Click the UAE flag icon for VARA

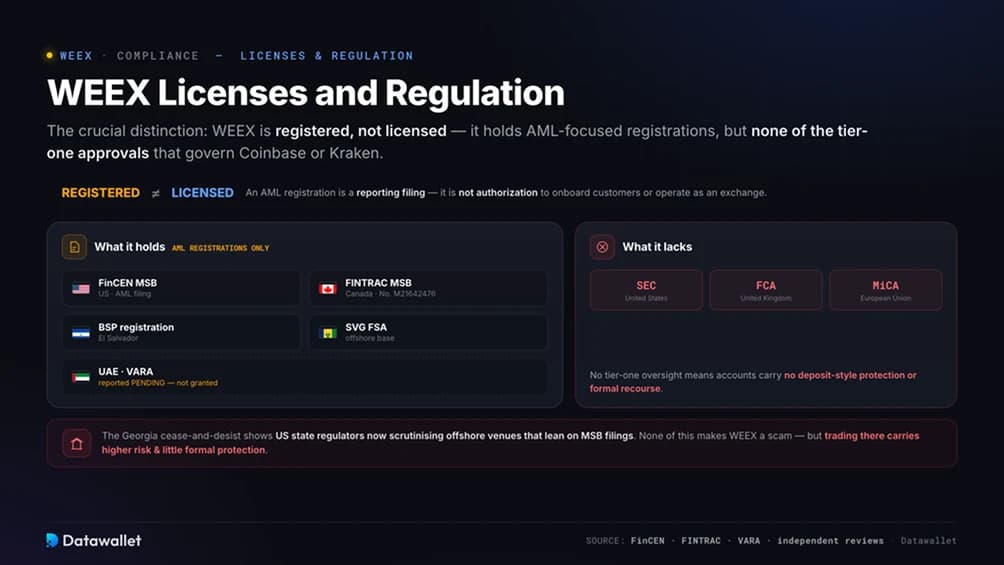pos(81,377)
